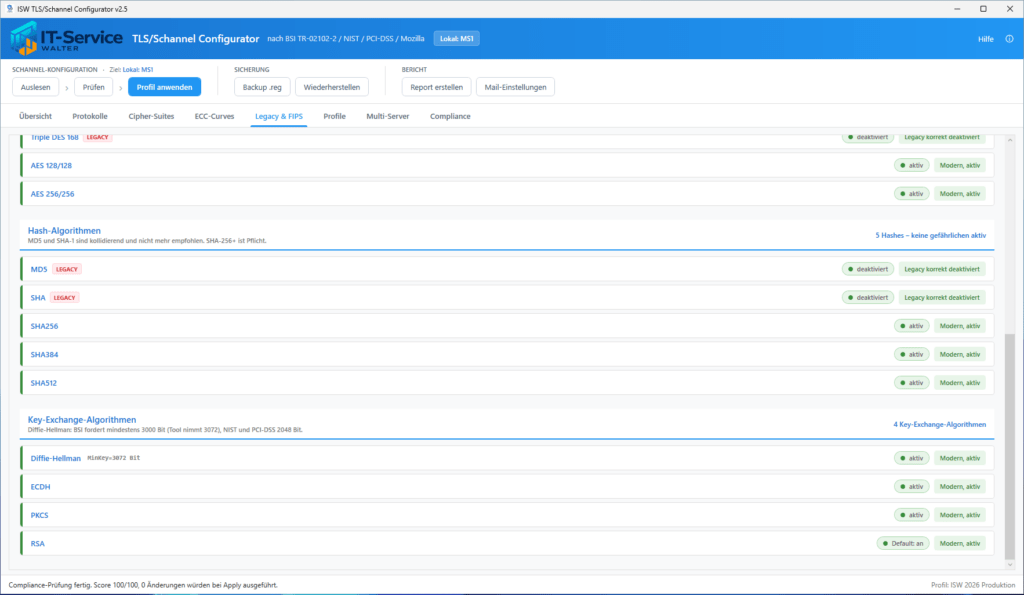The height and width of the screenshot is (595, 1024).
Task: Click the Hash-Algorithmen section heading
Action: (x=64, y=231)
